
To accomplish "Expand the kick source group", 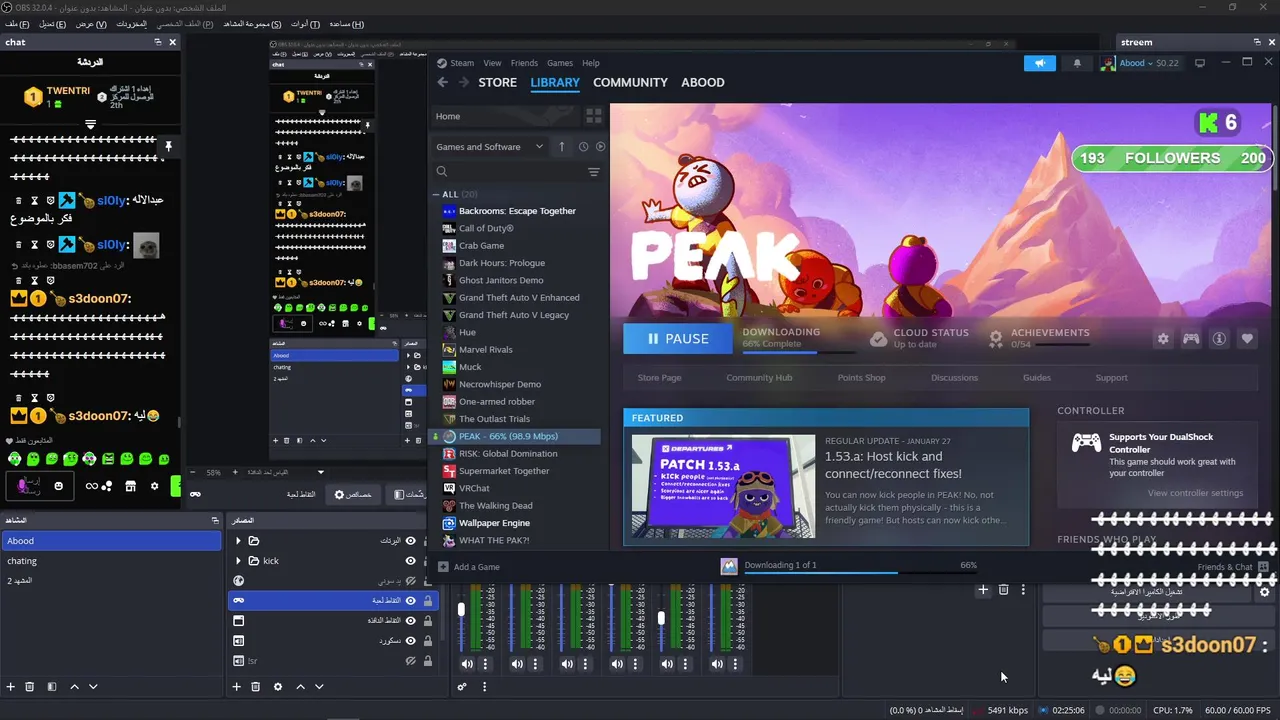I will click(238, 561).
